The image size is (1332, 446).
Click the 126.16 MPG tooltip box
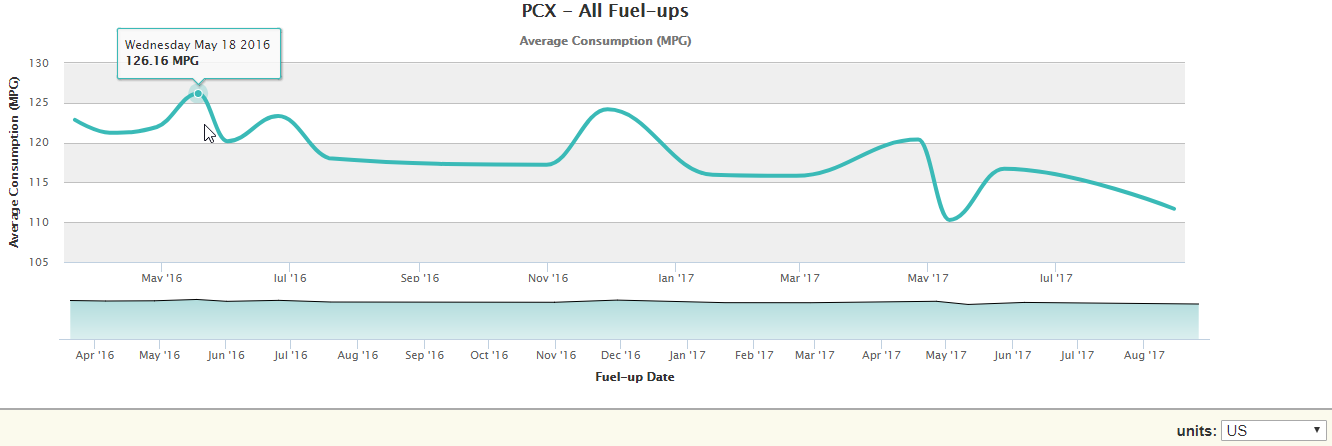pos(198,53)
